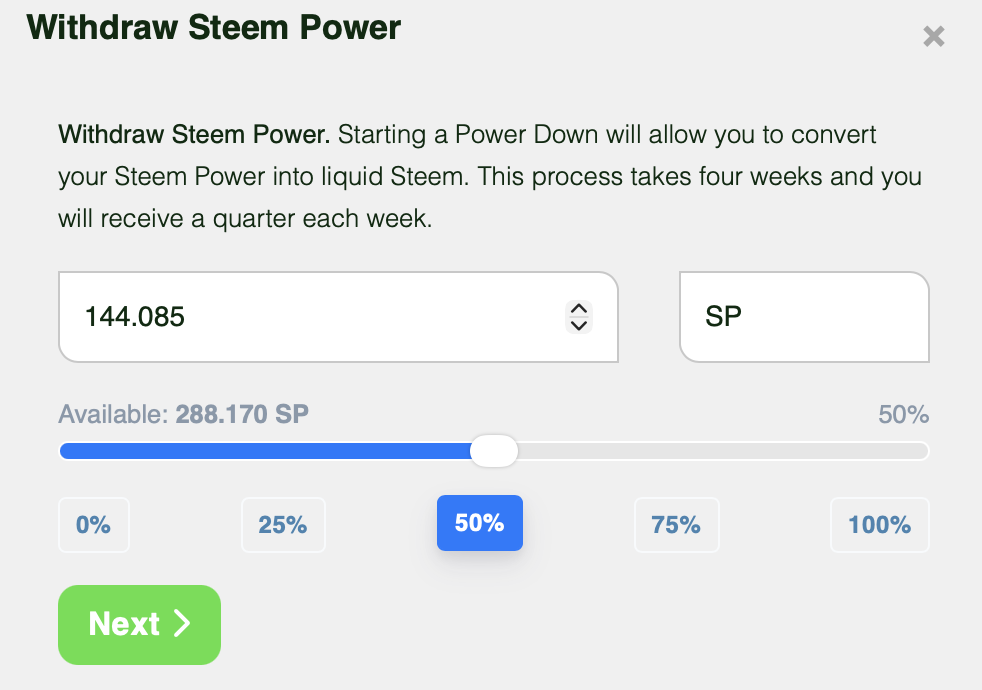The height and width of the screenshot is (690, 982).
Task: Click the white slider handle
Action: point(494,451)
